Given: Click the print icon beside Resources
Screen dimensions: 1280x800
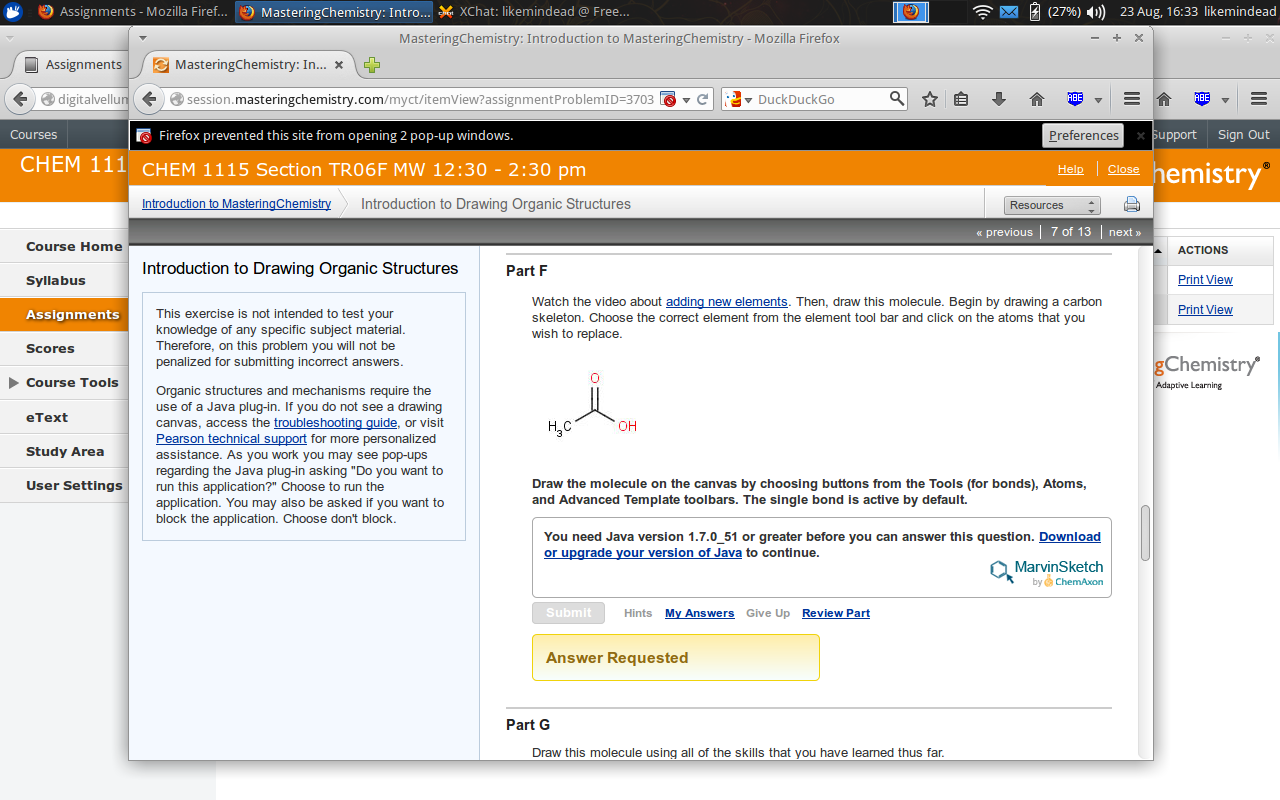Looking at the screenshot, I should click(1131, 205).
